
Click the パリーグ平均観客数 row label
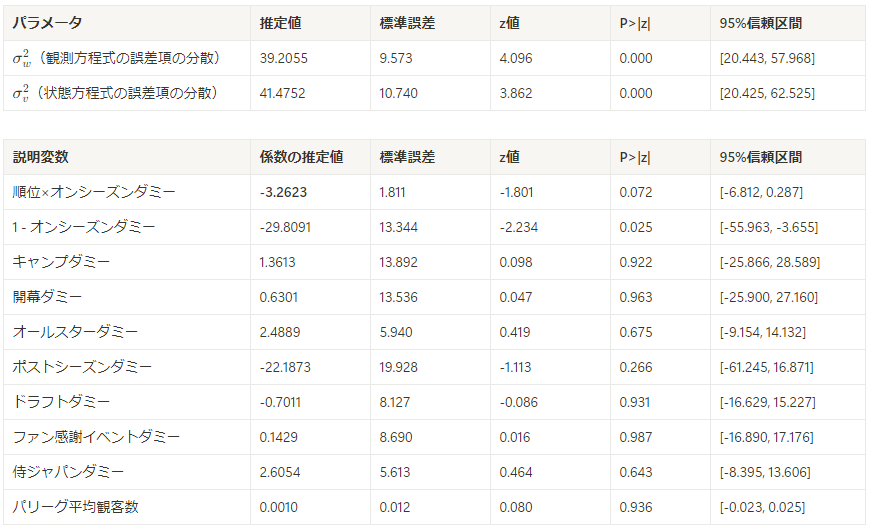(x=75, y=507)
